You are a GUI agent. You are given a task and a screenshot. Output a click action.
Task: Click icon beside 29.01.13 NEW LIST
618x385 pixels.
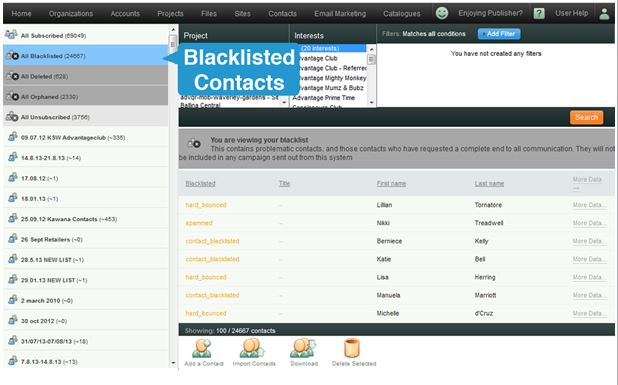pyautogui.click(x=13, y=279)
